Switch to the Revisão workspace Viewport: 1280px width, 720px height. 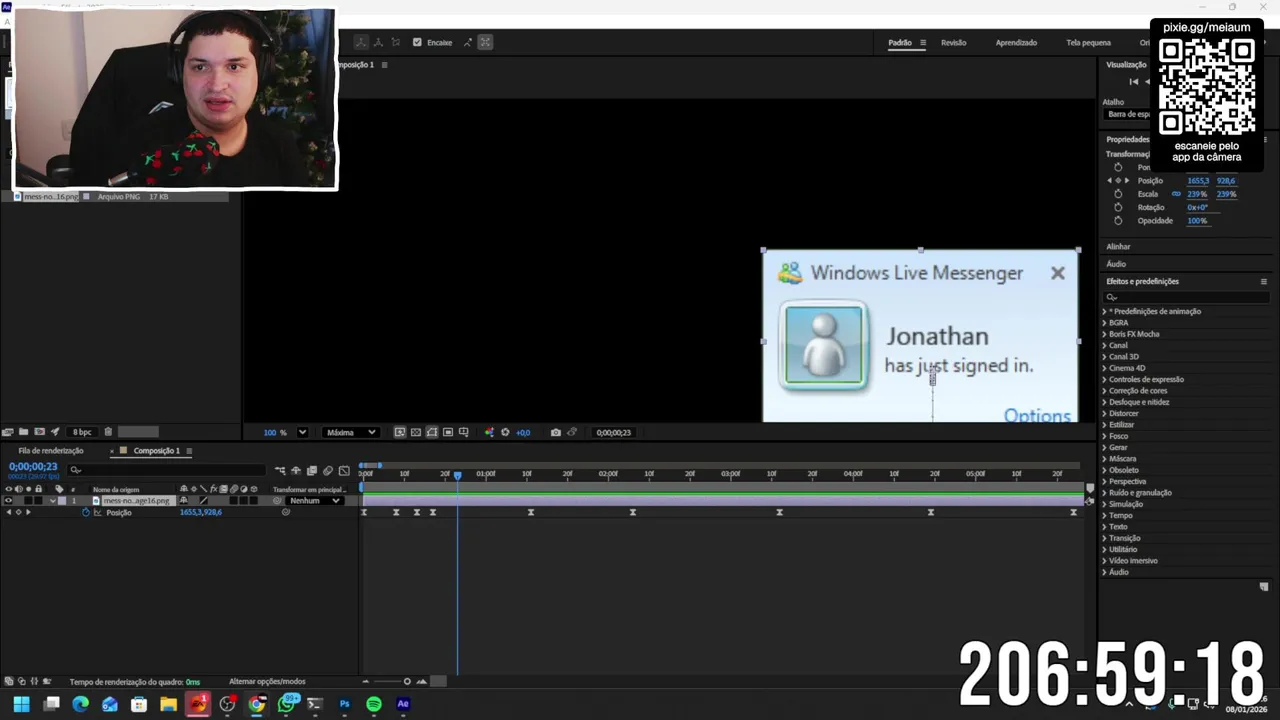(953, 42)
